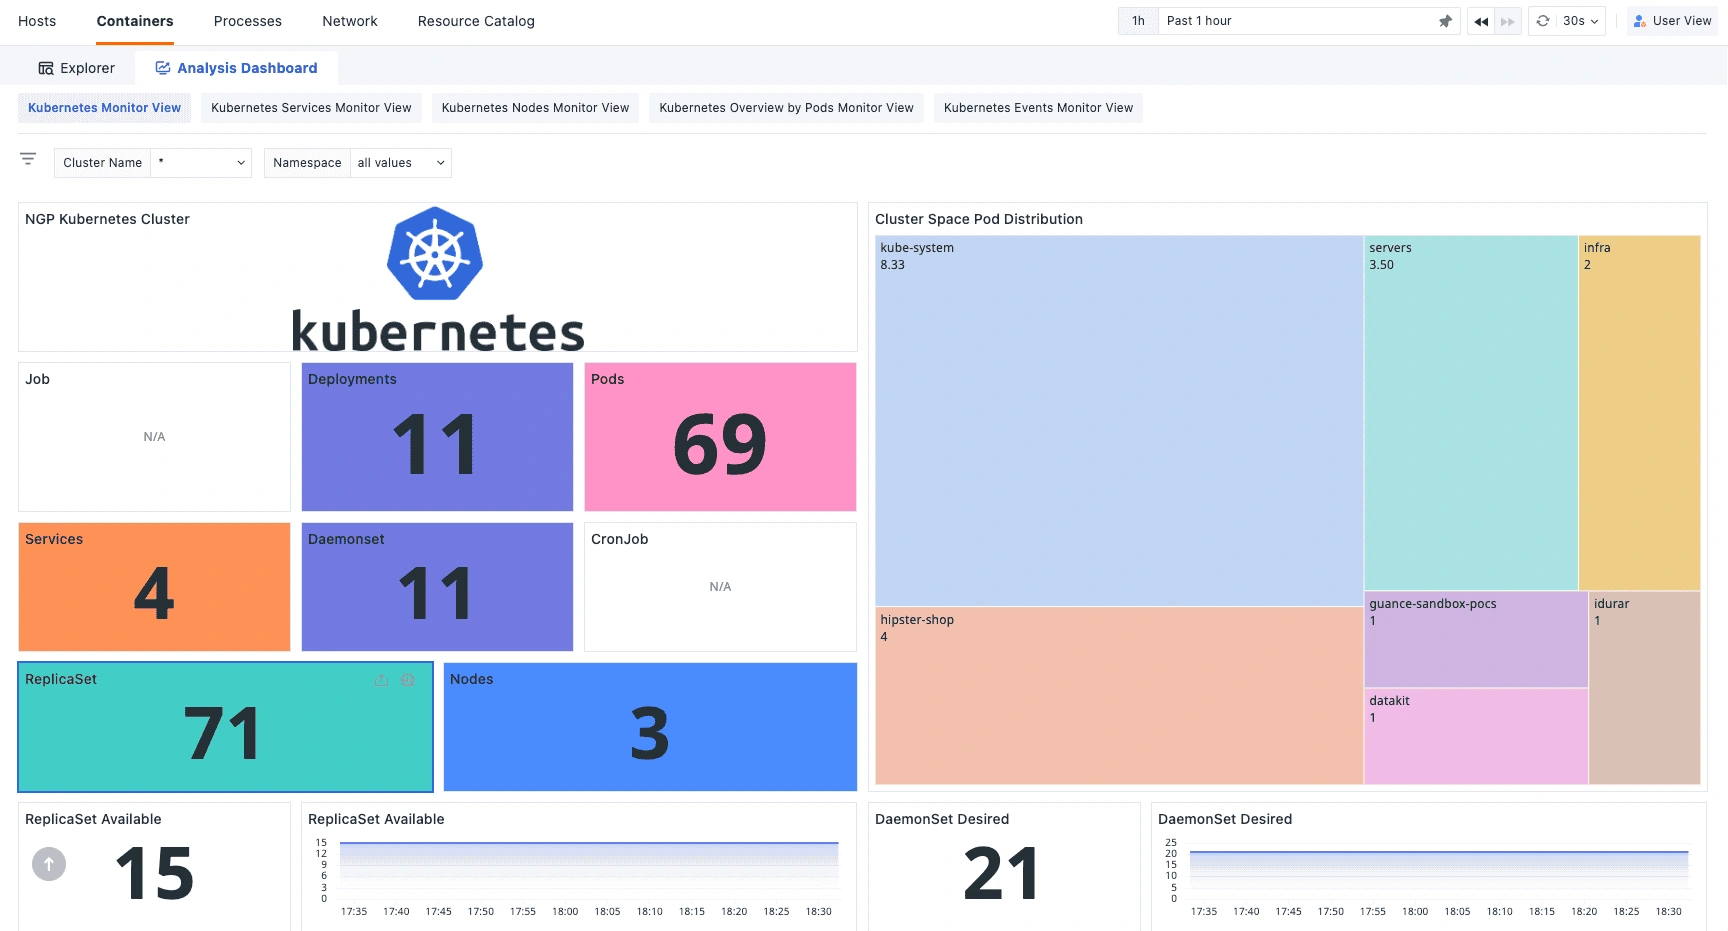
Task: Open Kubernetes Overview by Pods Monitor View
Action: (786, 108)
